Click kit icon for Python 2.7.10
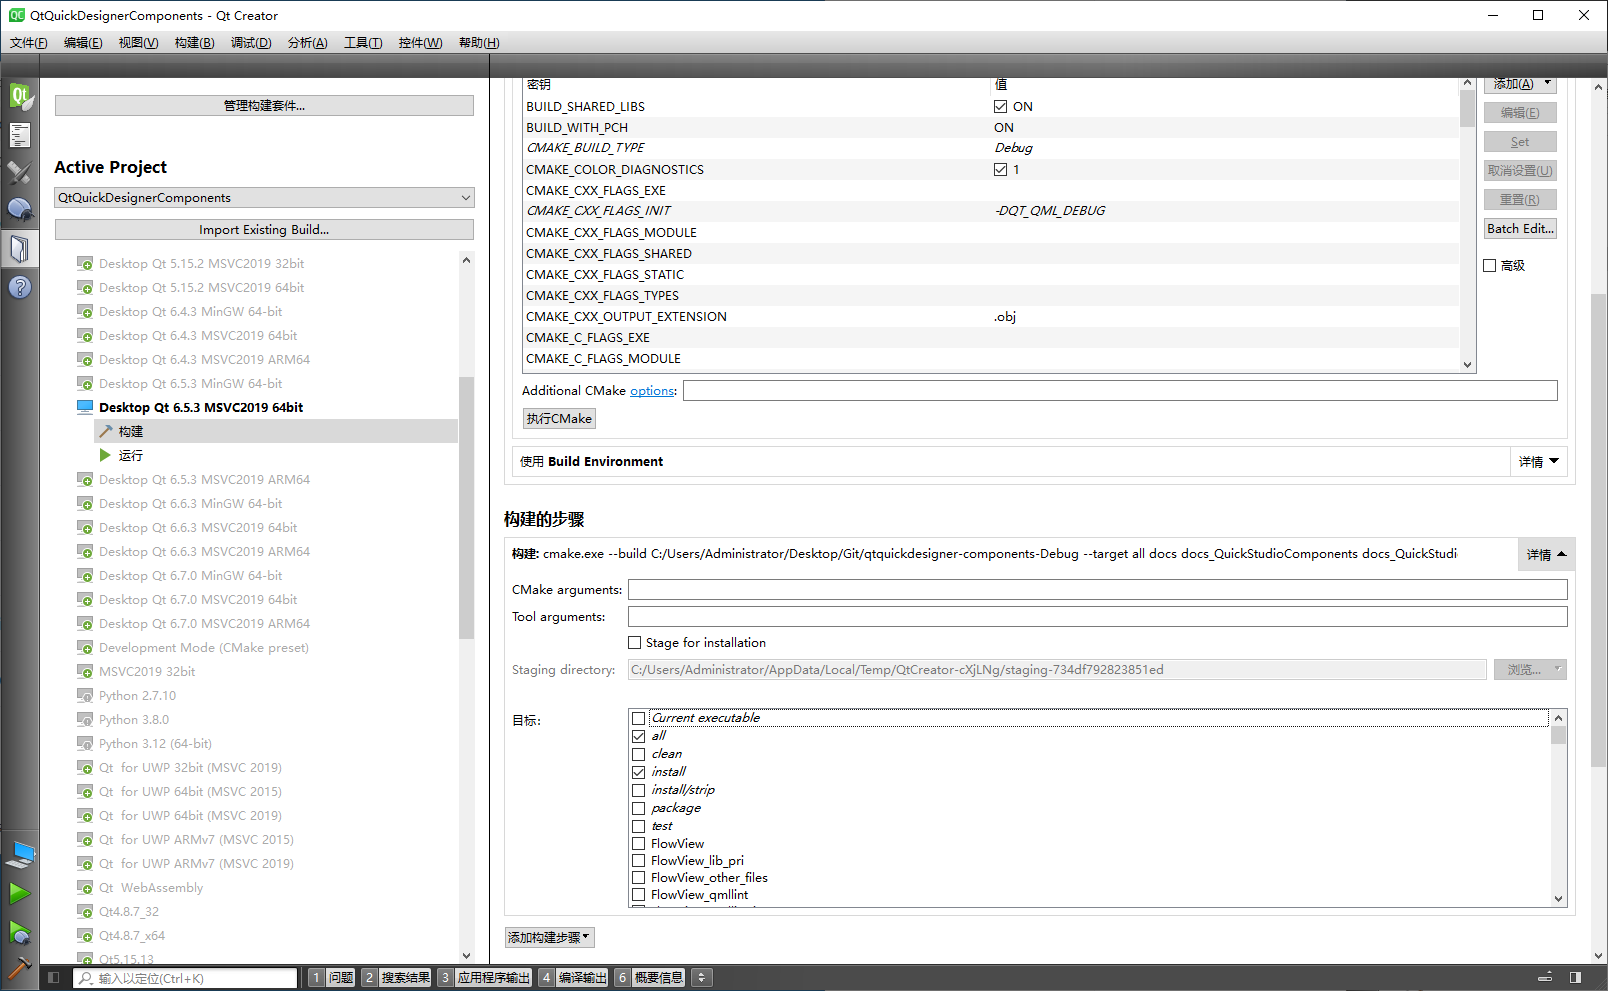This screenshot has height=991, width=1608. 85,696
